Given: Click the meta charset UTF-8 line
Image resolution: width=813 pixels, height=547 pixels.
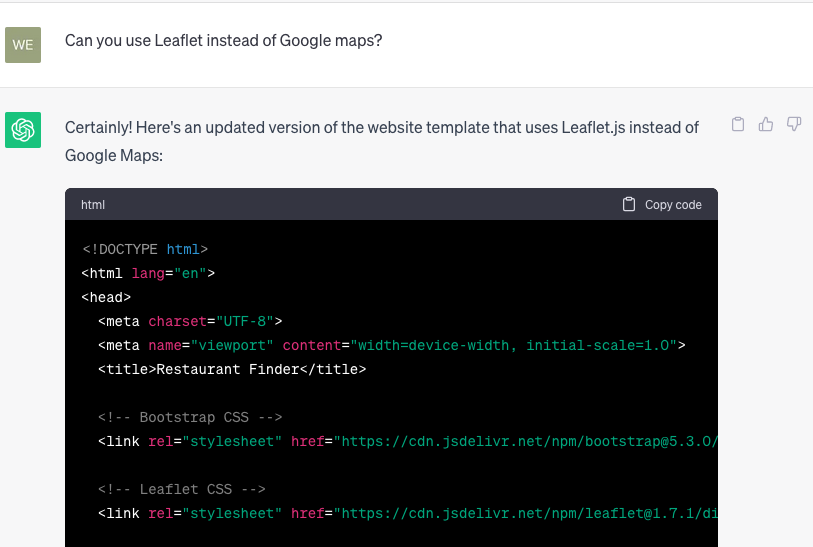Looking at the screenshot, I should pos(190,321).
